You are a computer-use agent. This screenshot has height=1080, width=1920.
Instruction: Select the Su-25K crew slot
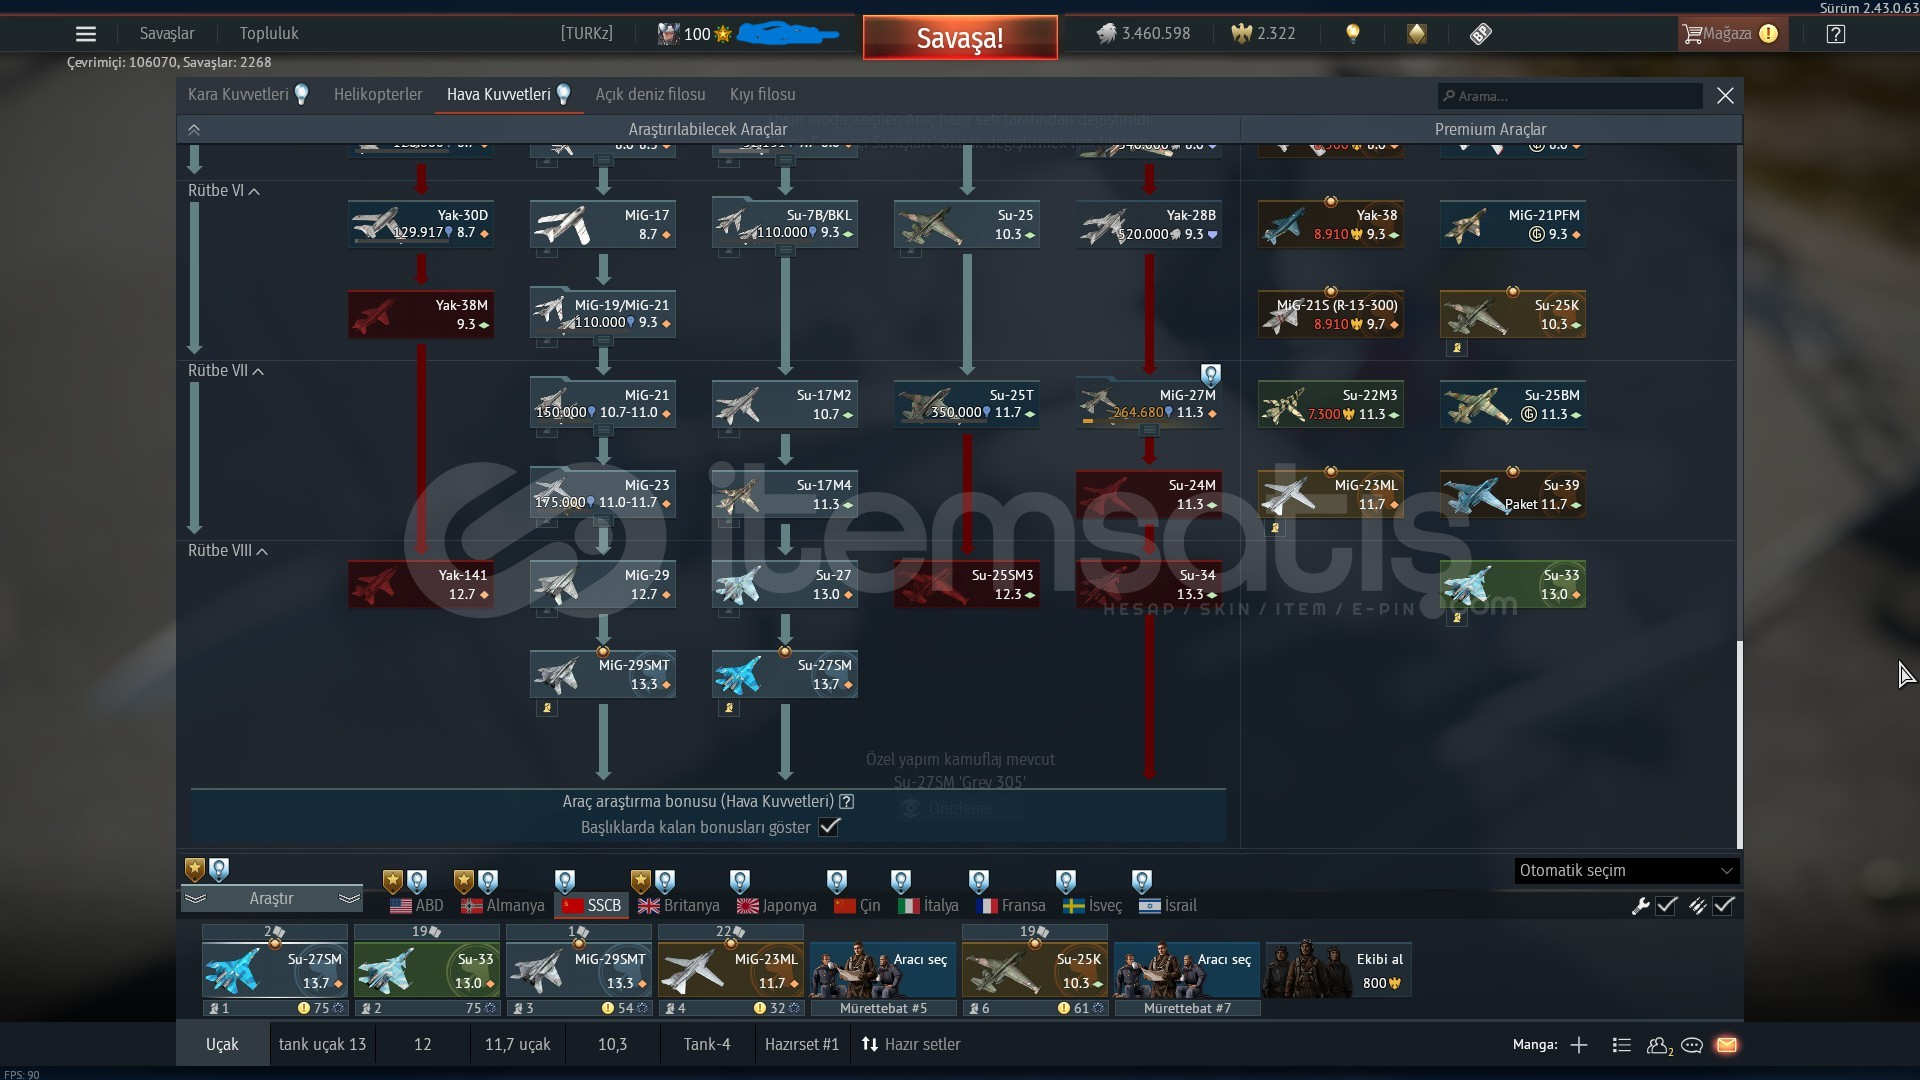tap(1035, 970)
